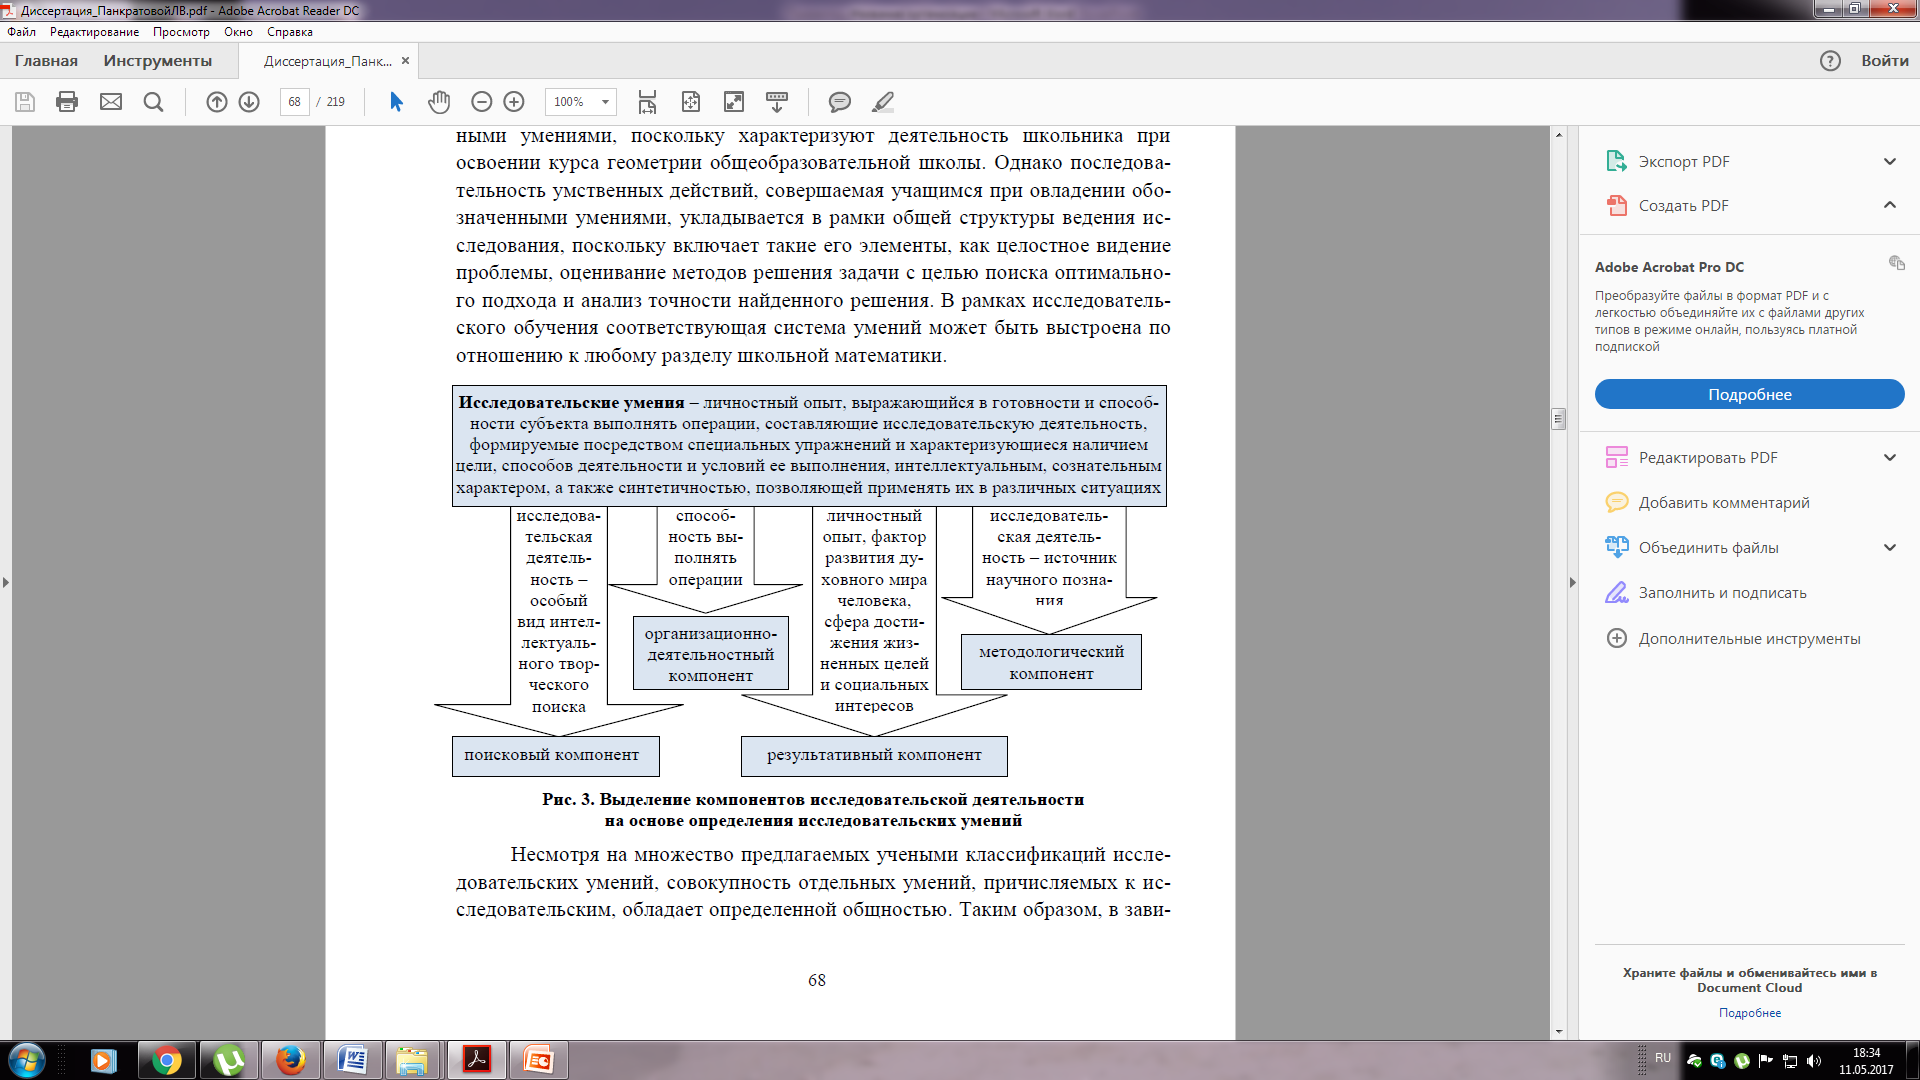This screenshot has height=1080, width=1920.
Task: Open the Find text magnifier
Action: tap(153, 102)
